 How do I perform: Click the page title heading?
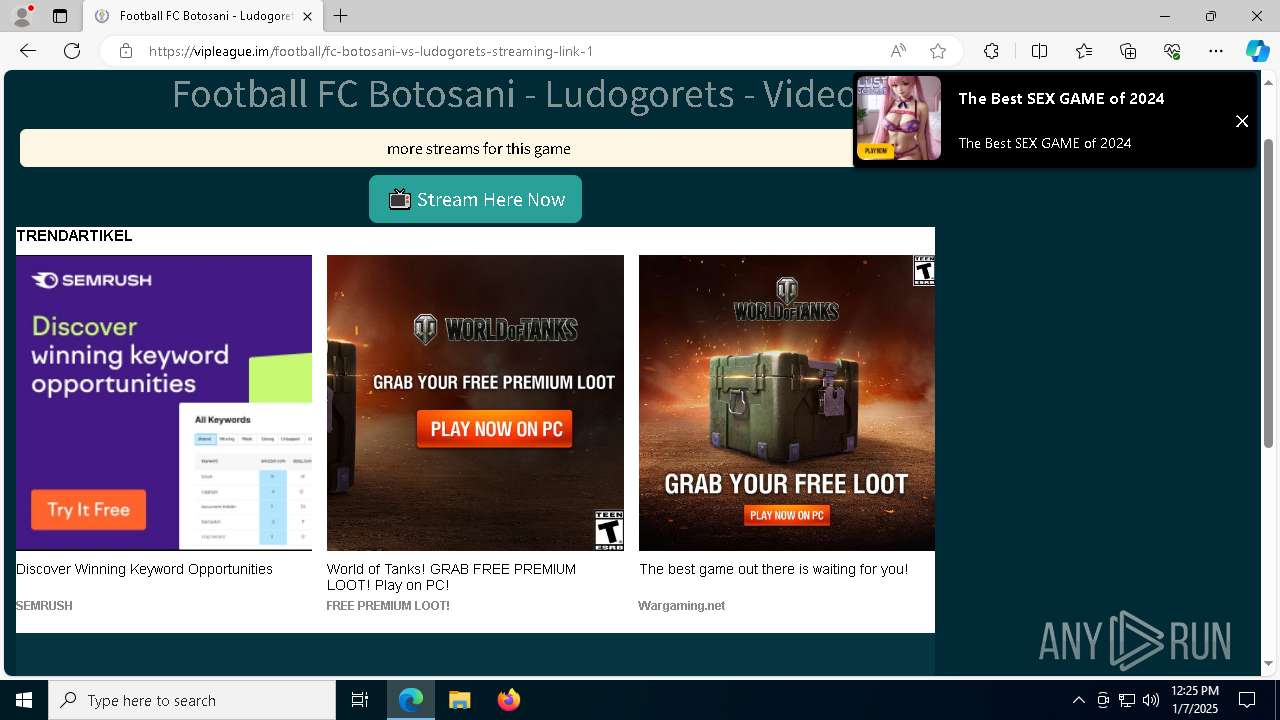click(x=512, y=93)
